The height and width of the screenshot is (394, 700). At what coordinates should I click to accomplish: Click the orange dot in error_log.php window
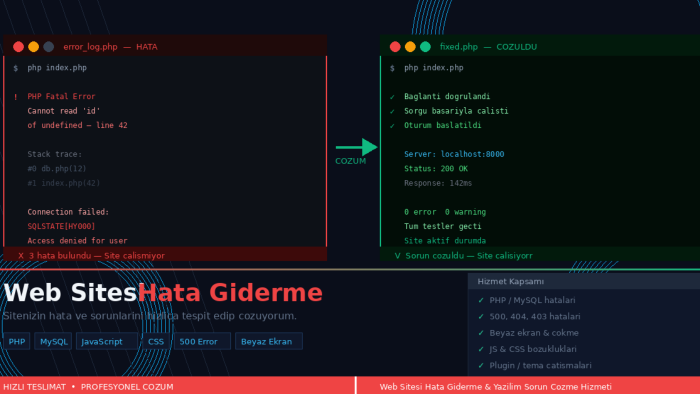tap(33, 47)
